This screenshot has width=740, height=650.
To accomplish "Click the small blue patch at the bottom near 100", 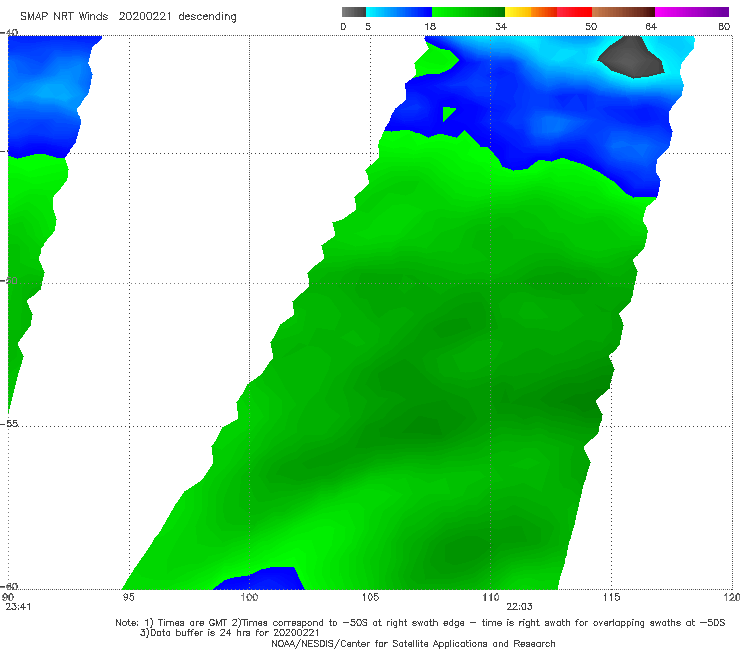I will (261, 579).
